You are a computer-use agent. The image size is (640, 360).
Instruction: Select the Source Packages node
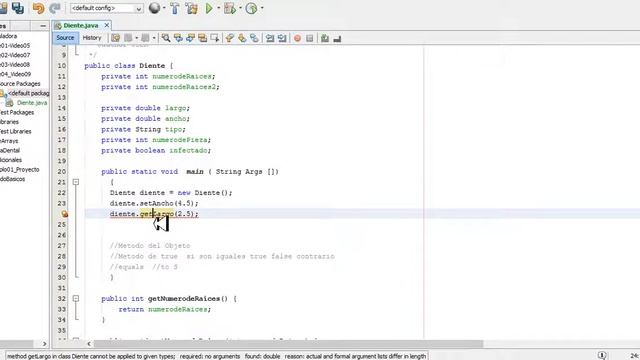(20, 84)
